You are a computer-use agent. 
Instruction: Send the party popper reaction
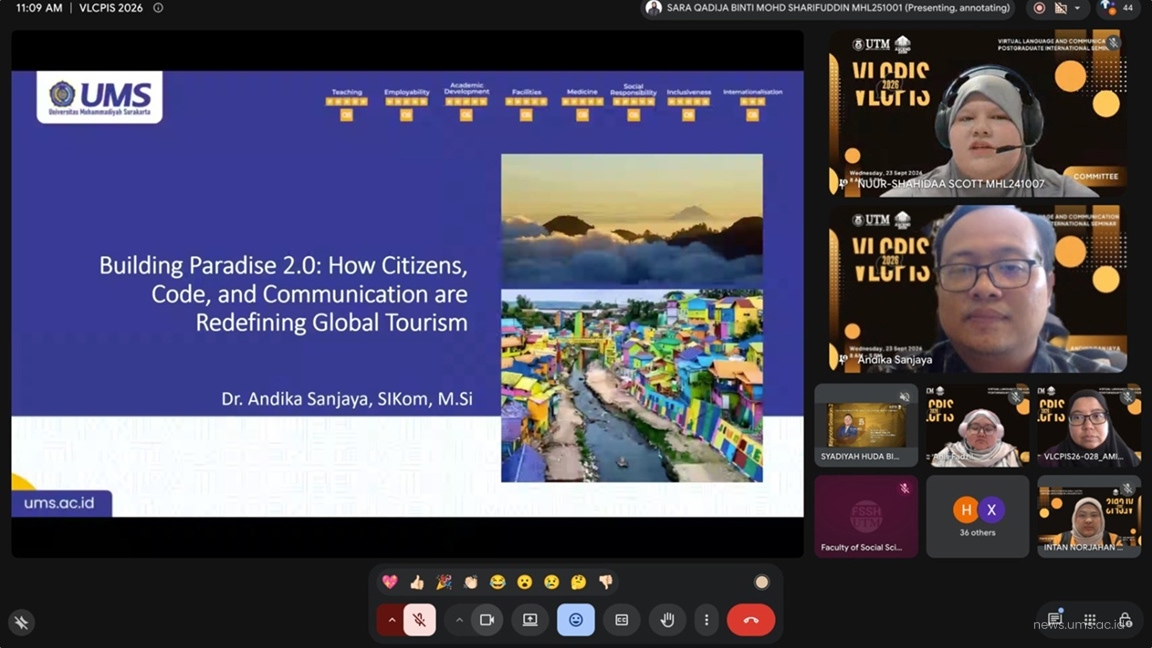444,582
